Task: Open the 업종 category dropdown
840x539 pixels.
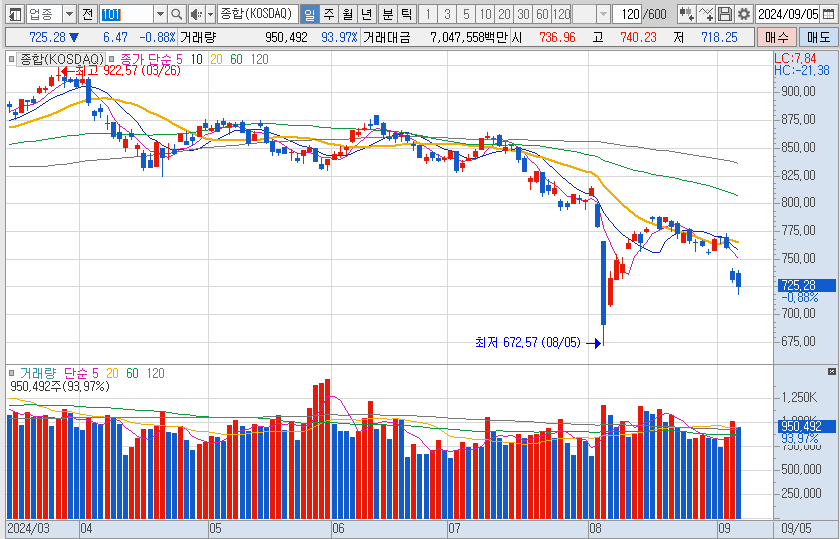Action: [69, 14]
